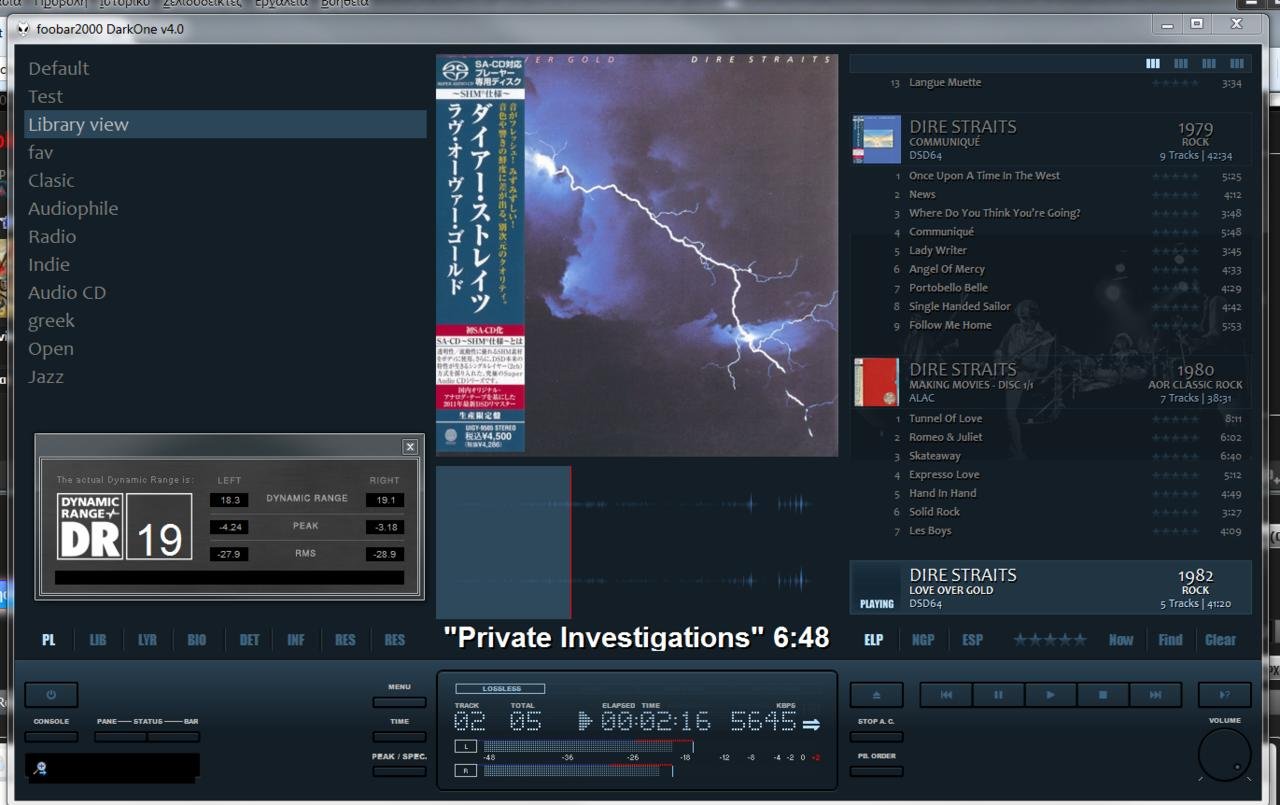Stop playback with the stop button
Viewport: 1280px width, 805px height.
[x=1103, y=695]
